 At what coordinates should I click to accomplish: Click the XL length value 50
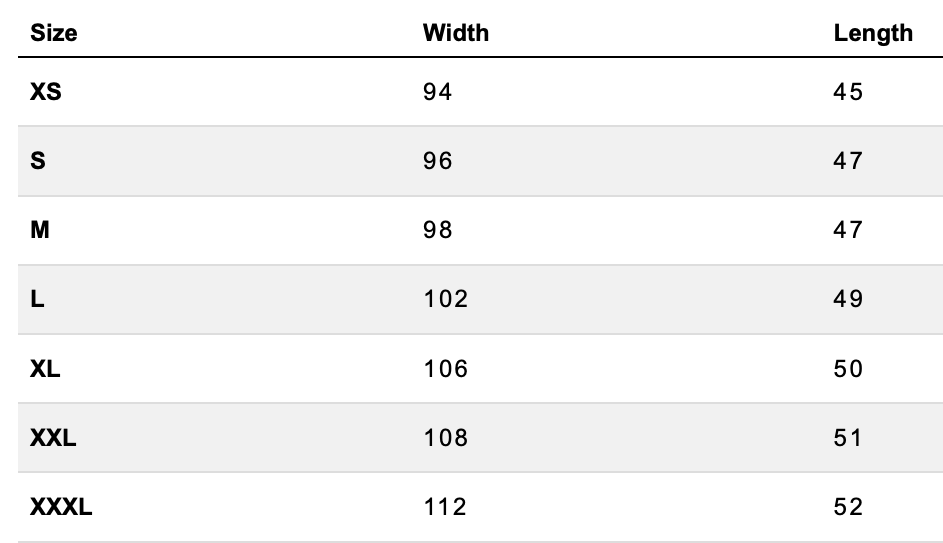[x=848, y=369]
